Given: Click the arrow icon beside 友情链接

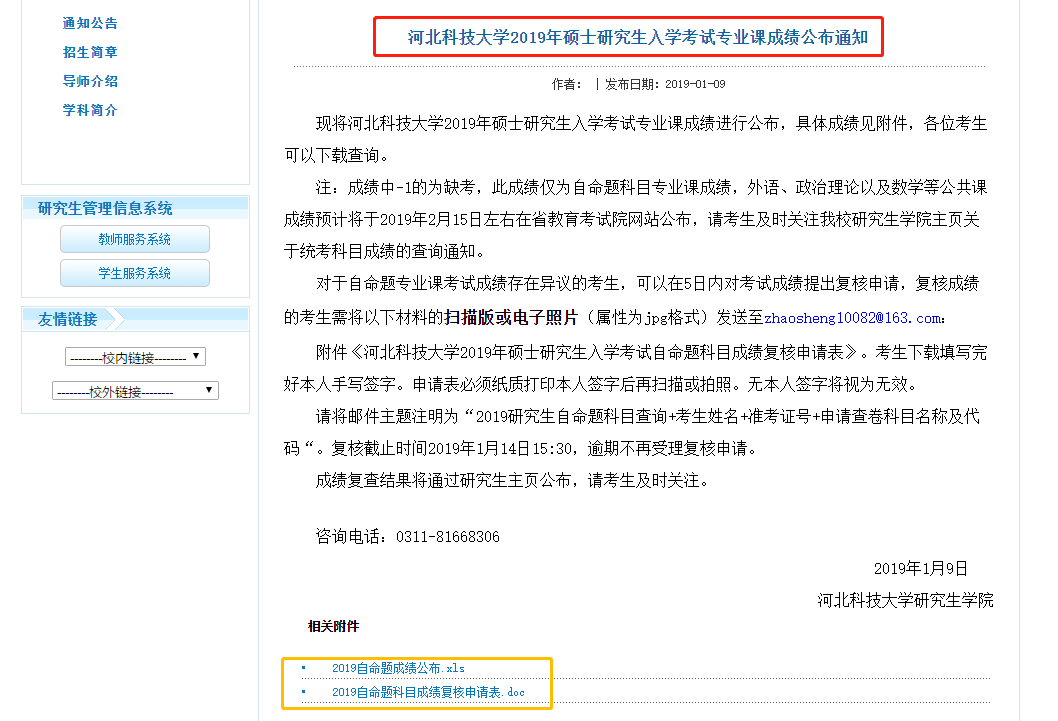Looking at the screenshot, I should tap(114, 319).
